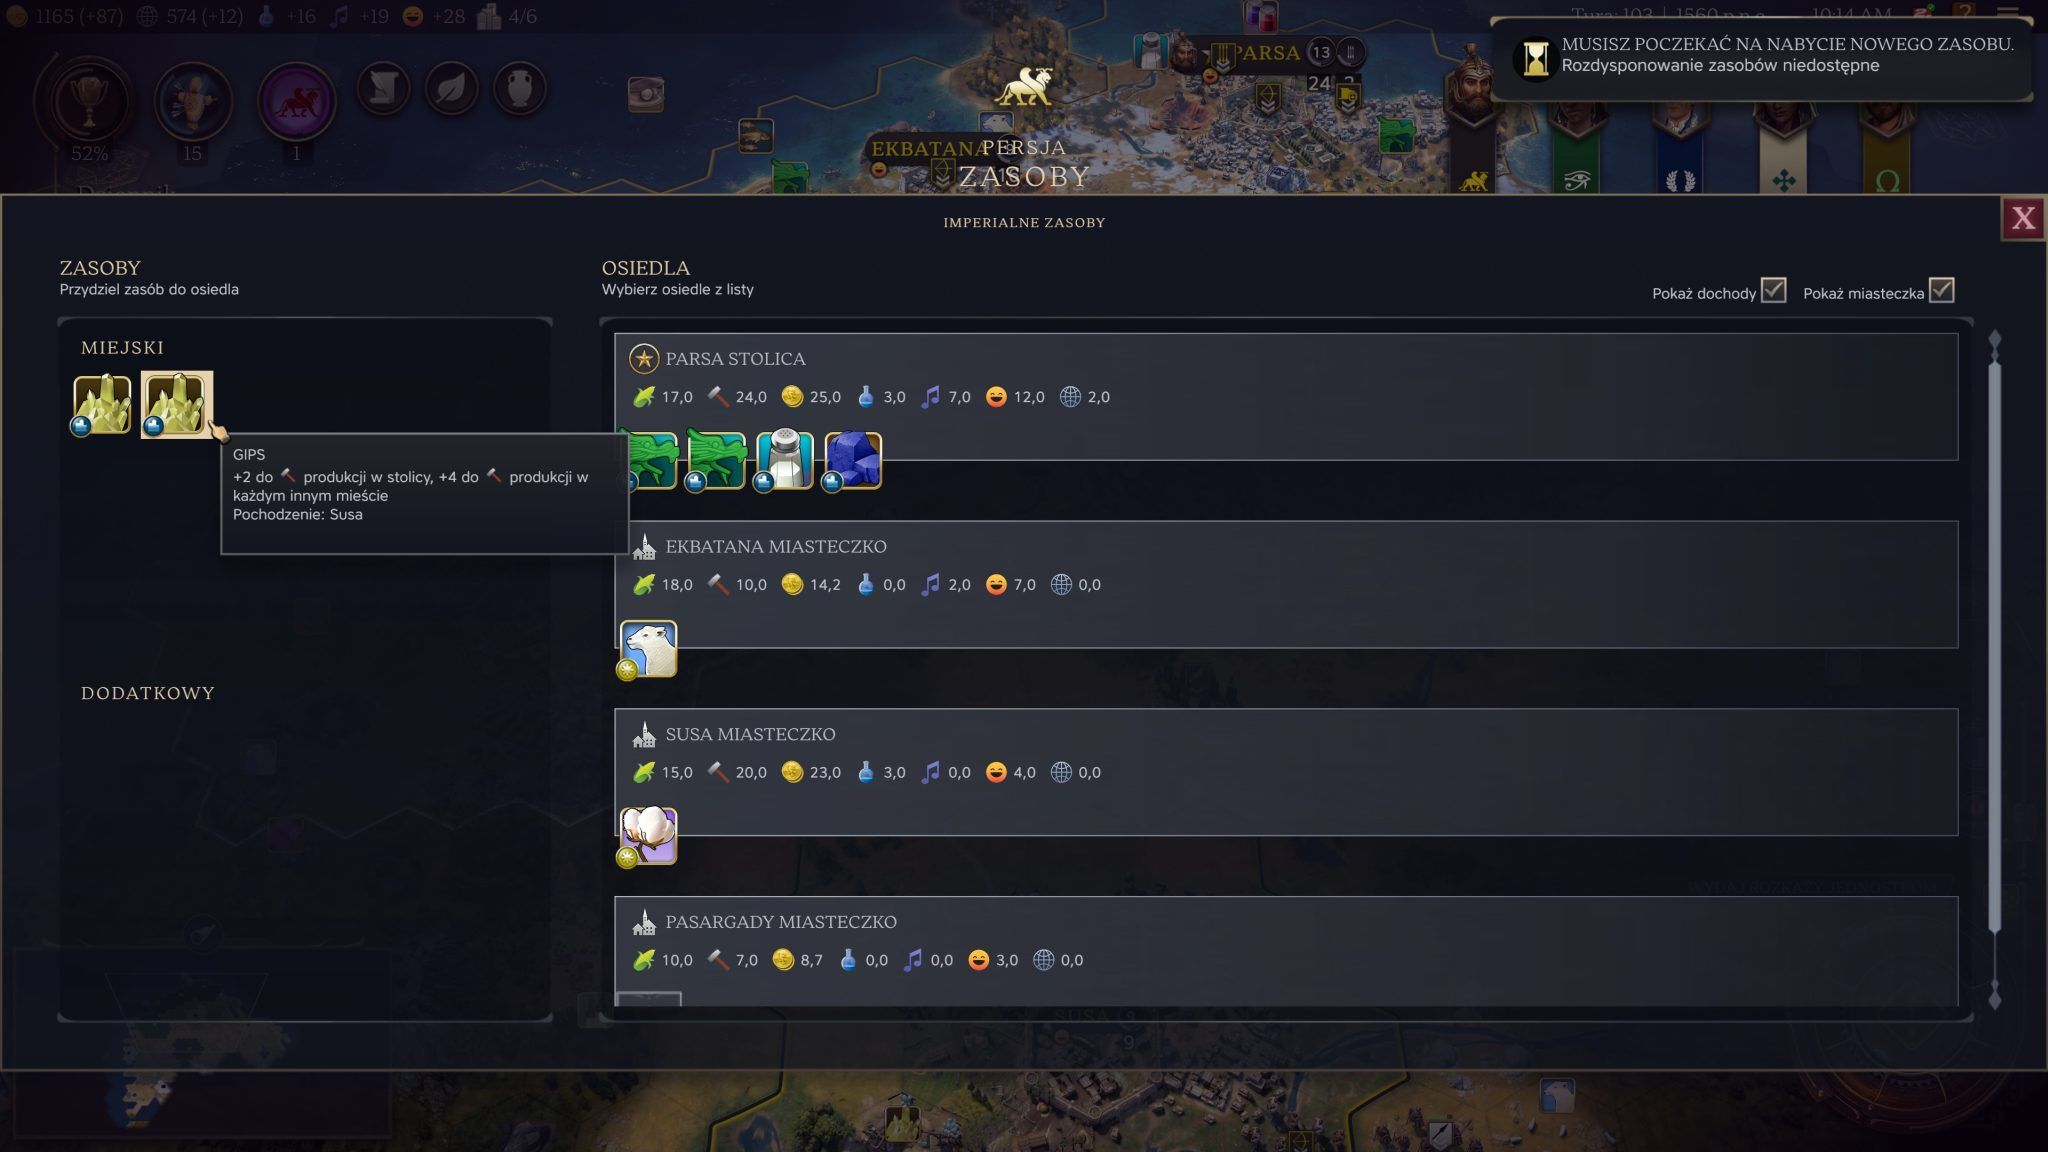
Task: Select the blue lapis lazuli resource icon
Action: [x=853, y=459]
